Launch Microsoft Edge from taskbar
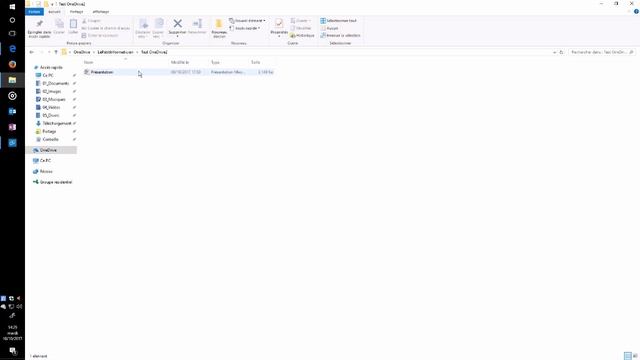Viewport: 640px width, 360px height. point(12,49)
